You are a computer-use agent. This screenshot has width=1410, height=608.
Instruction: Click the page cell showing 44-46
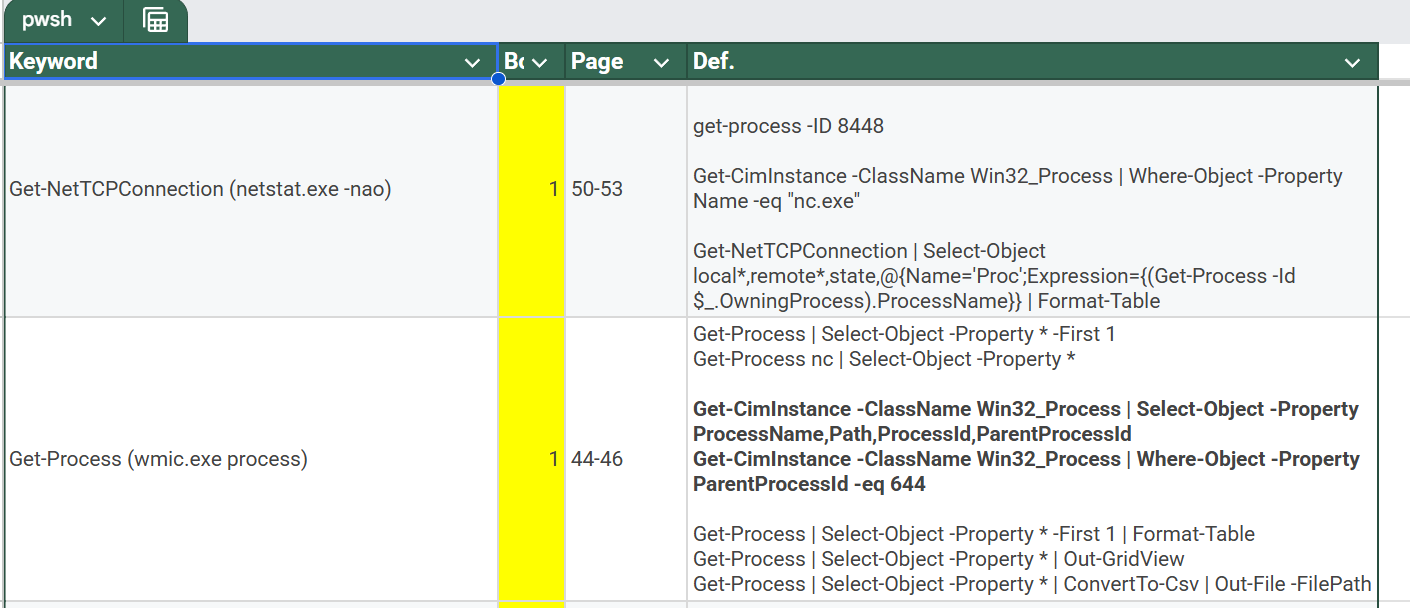point(597,459)
